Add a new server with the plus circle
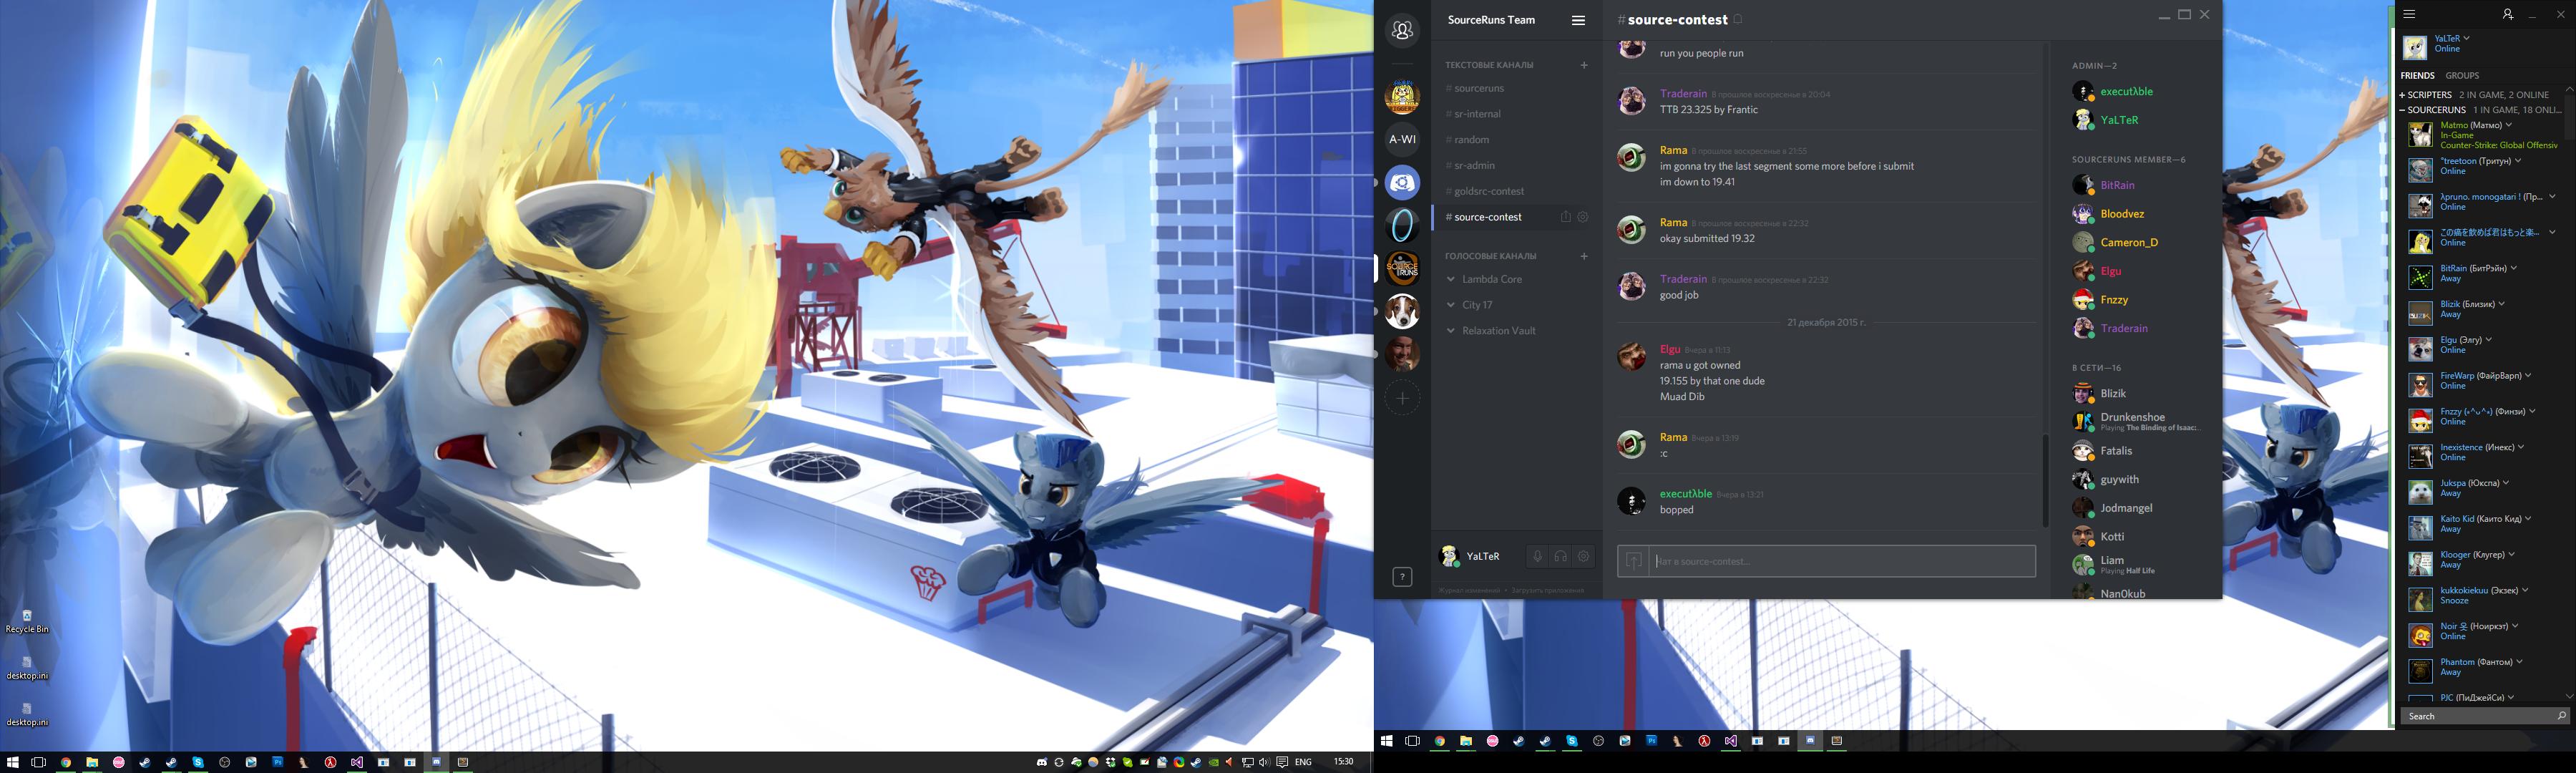Viewport: 2576px width, 773px height. tap(1402, 398)
